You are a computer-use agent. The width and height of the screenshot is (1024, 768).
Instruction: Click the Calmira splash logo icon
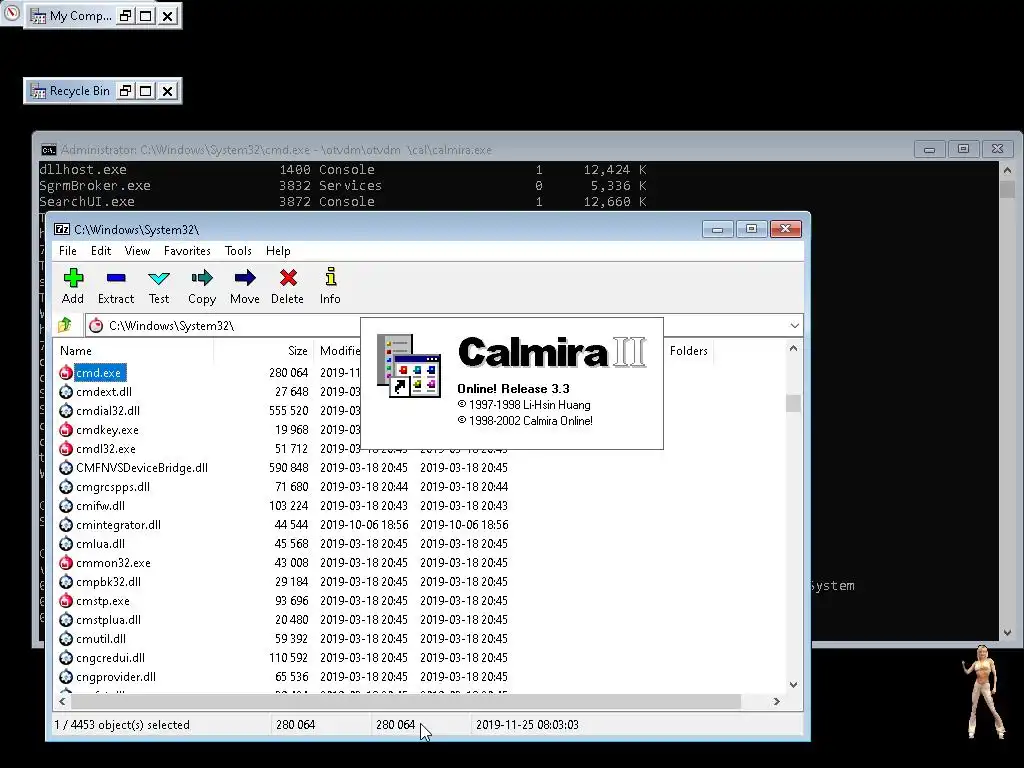[409, 365]
